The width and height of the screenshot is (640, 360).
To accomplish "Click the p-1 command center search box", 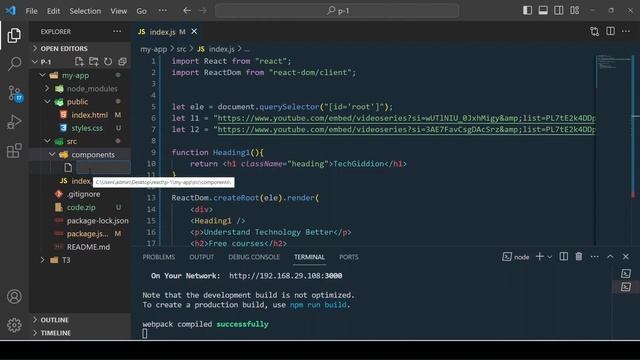I will click(337, 11).
